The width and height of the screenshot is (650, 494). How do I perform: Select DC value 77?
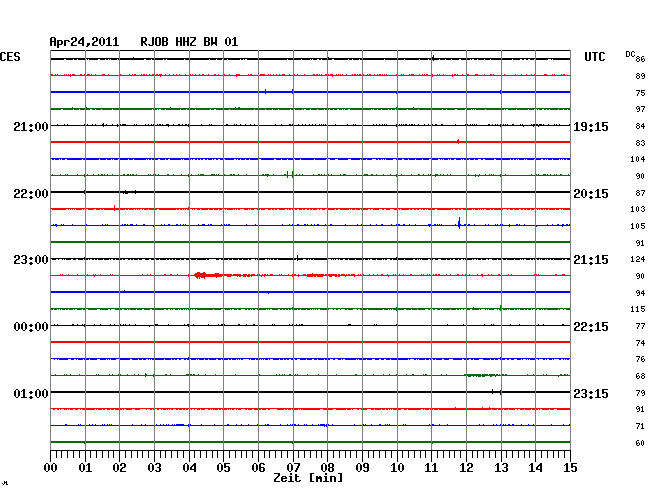[x=640, y=327]
